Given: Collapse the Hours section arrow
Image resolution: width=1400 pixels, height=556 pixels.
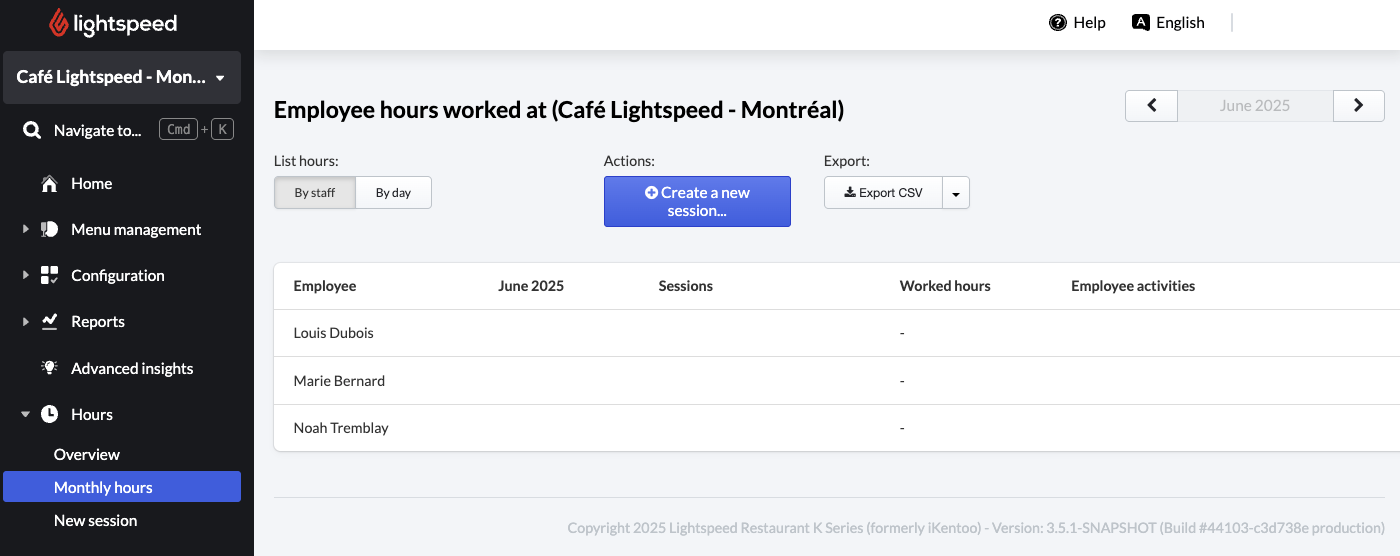Looking at the screenshot, I should tap(26, 414).
